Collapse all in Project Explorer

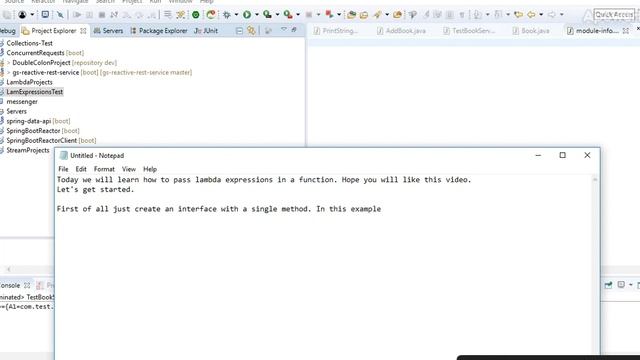(x=240, y=31)
